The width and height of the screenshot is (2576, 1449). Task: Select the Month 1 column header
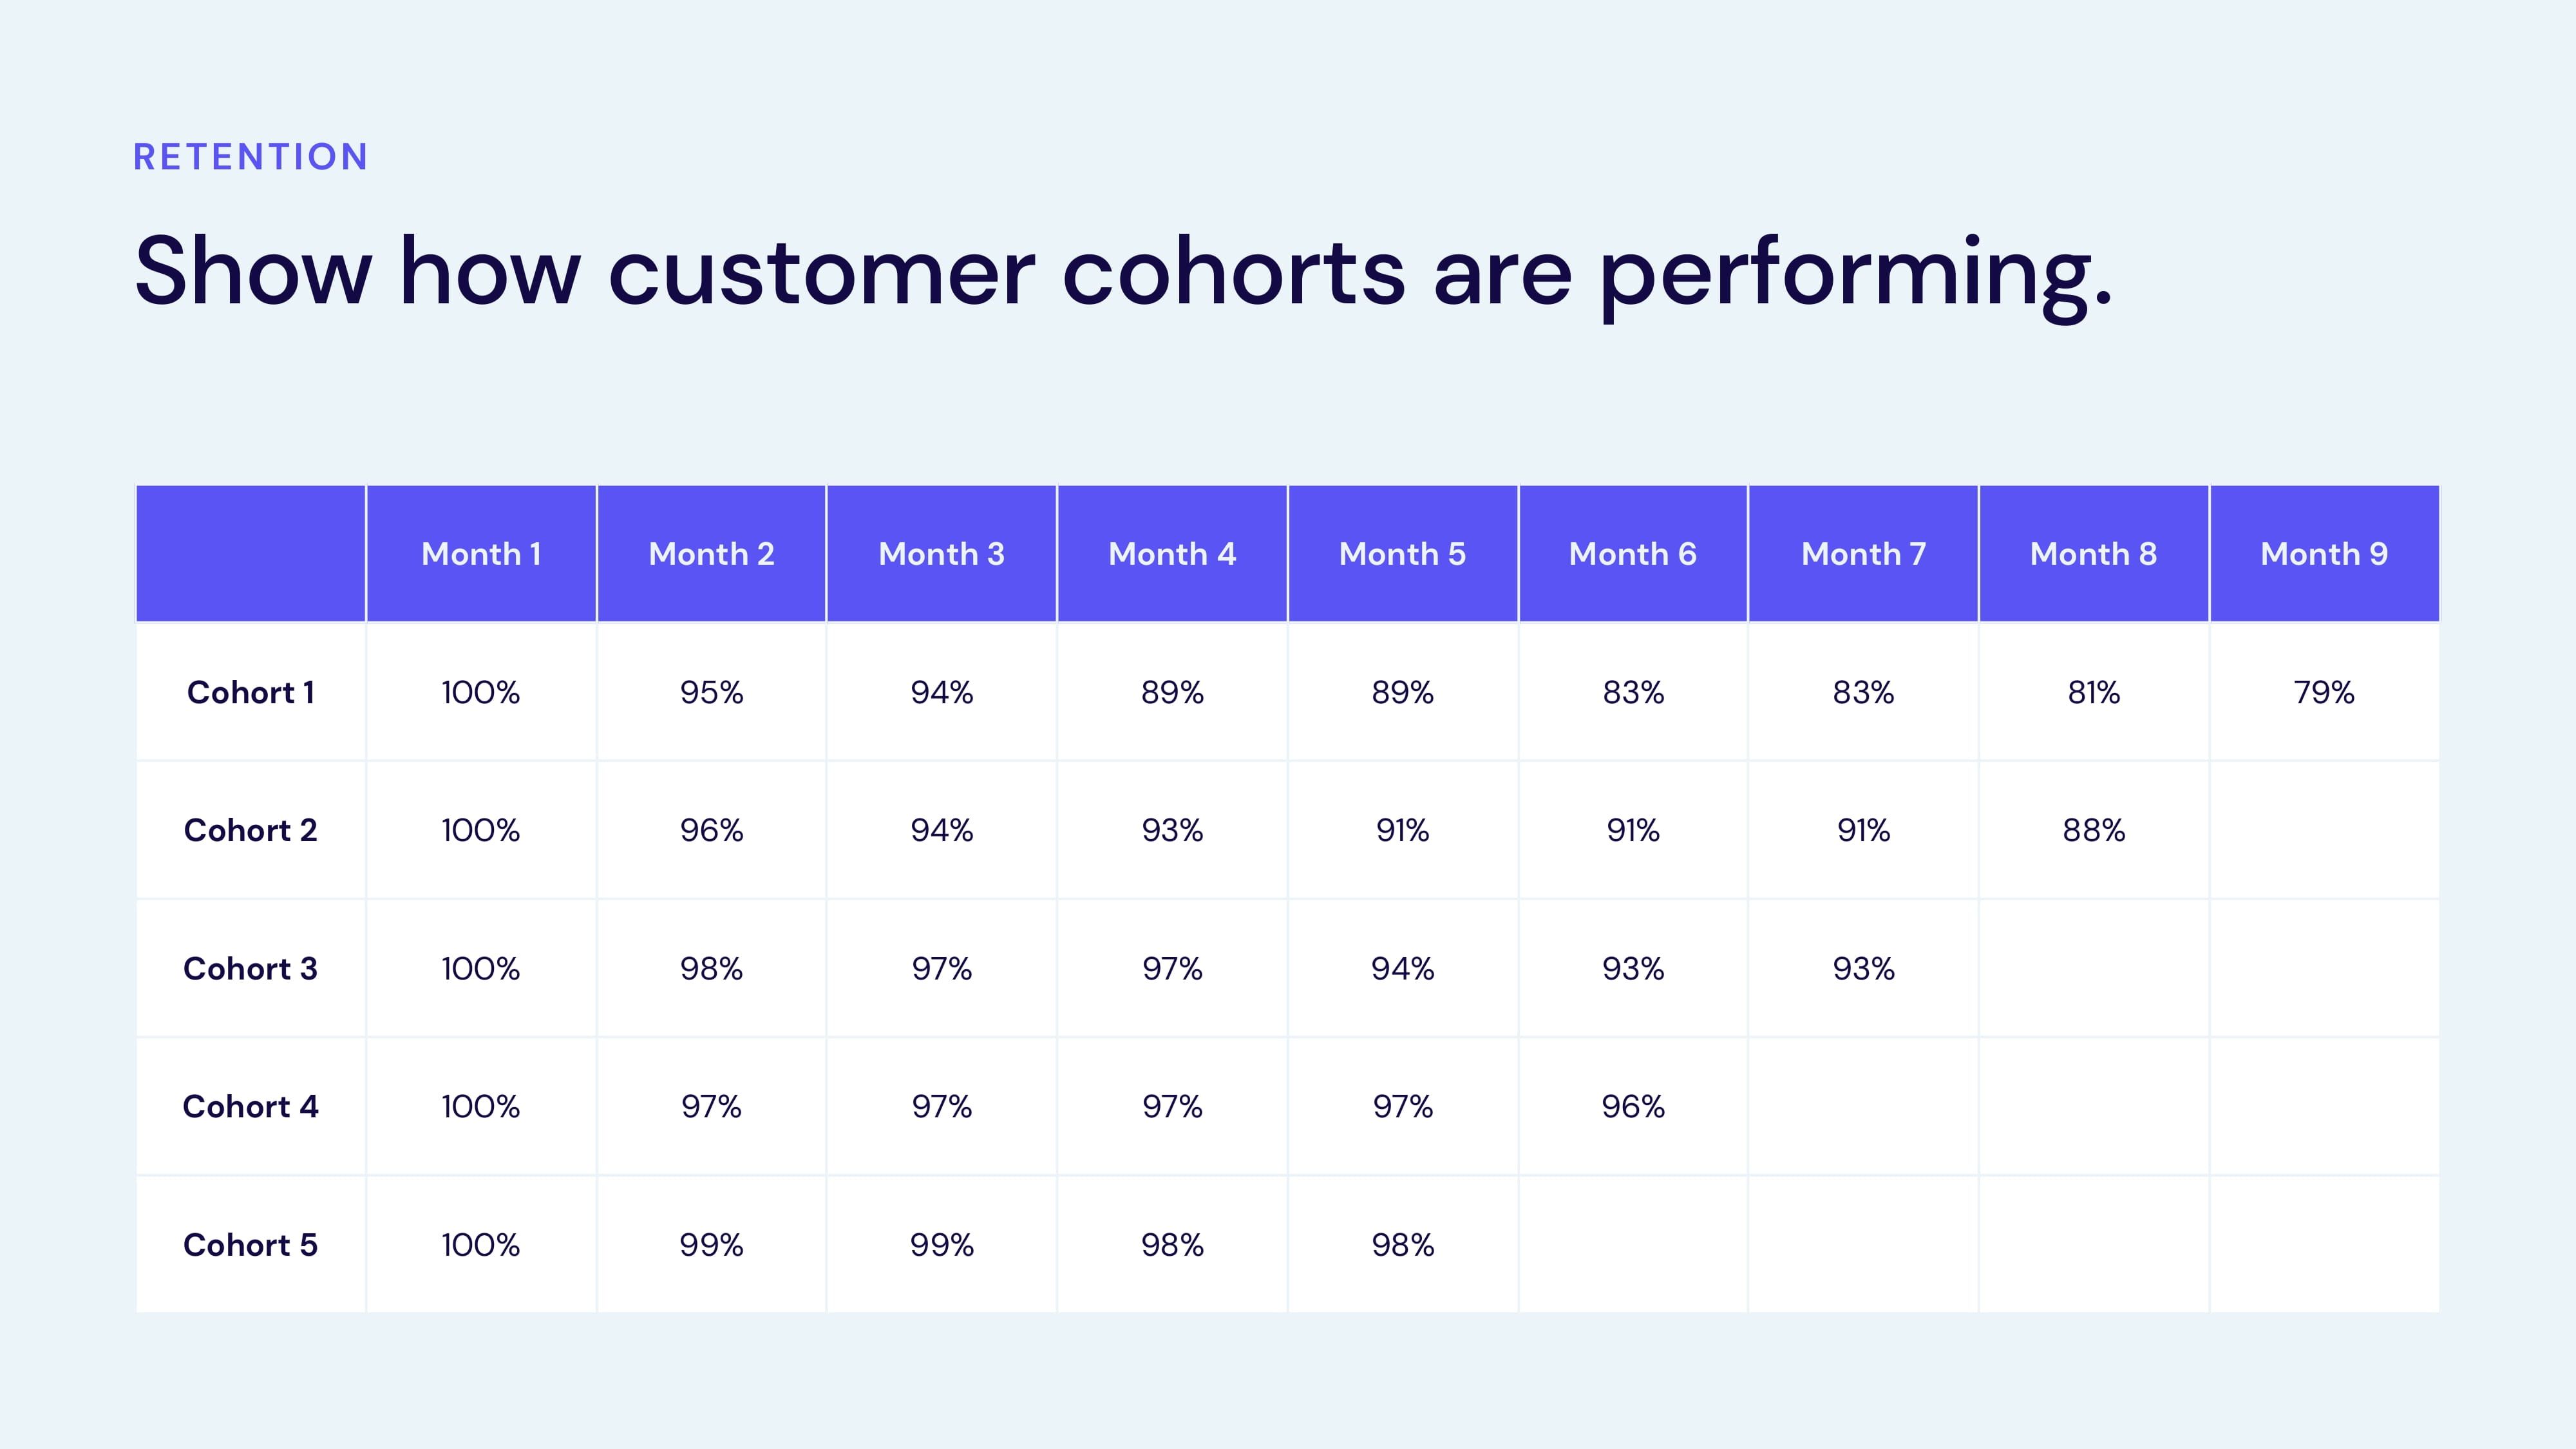pyautogui.click(x=481, y=554)
